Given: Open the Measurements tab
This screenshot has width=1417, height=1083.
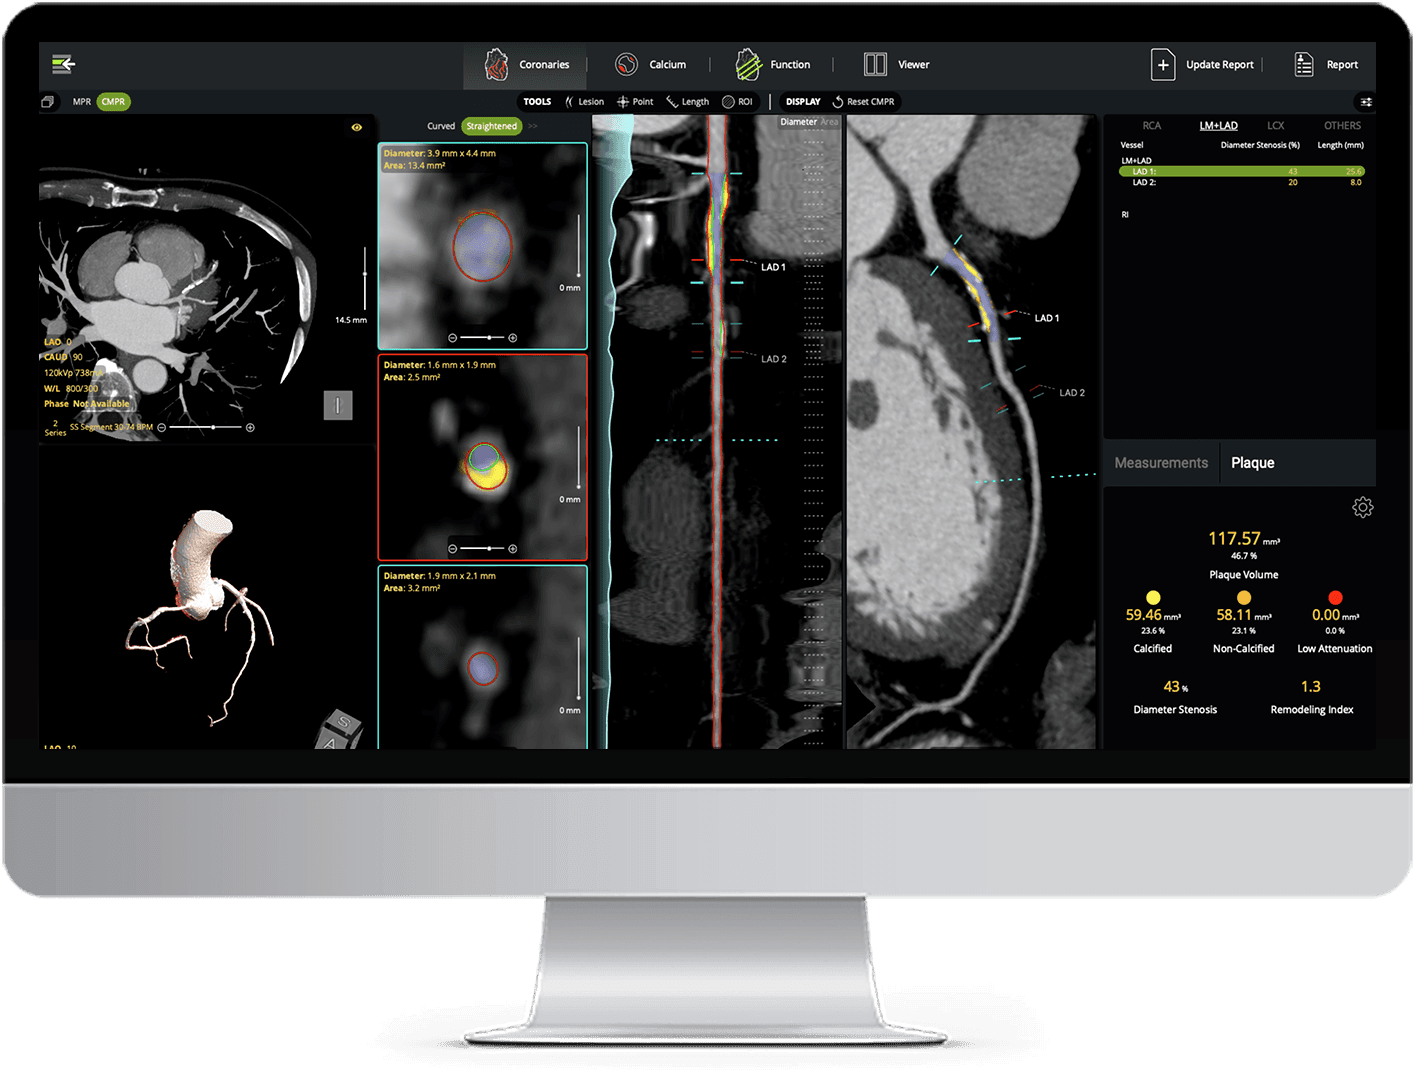Looking at the screenshot, I should point(1160,462).
